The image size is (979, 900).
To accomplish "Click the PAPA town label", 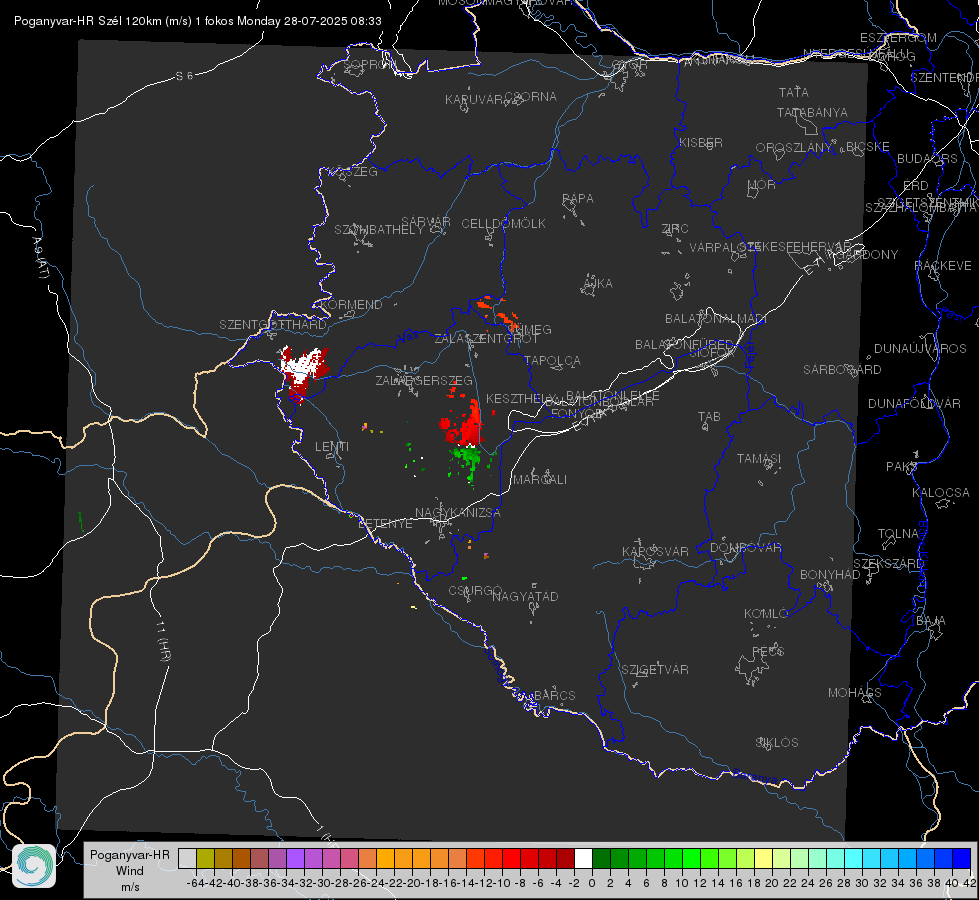I will (x=578, y=199).
